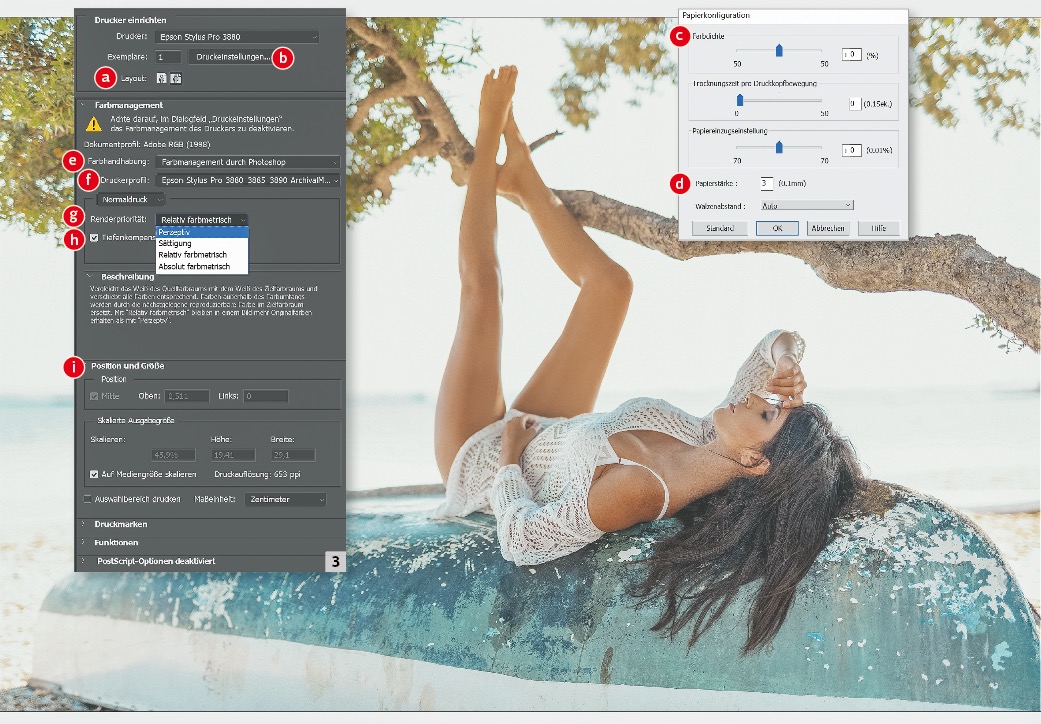The width and height of the screenshot is (1041, 724).
Task: Select the portrait layout icon
Action: click(160, 77)
